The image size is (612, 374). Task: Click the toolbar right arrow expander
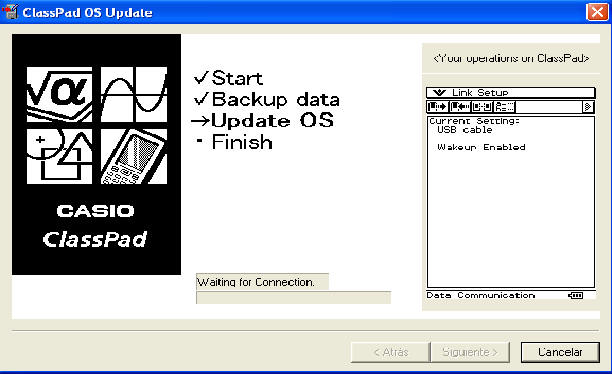point(588,107)
